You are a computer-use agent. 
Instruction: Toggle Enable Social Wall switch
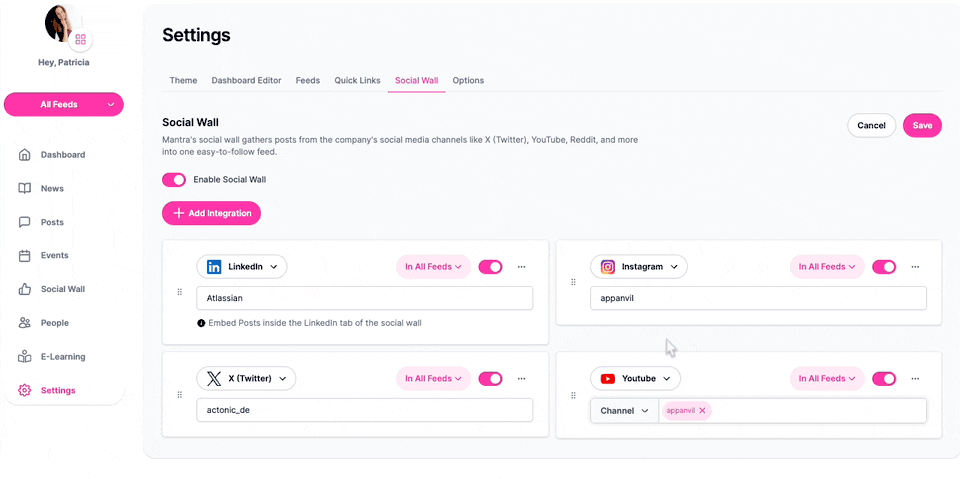[174, 179]
